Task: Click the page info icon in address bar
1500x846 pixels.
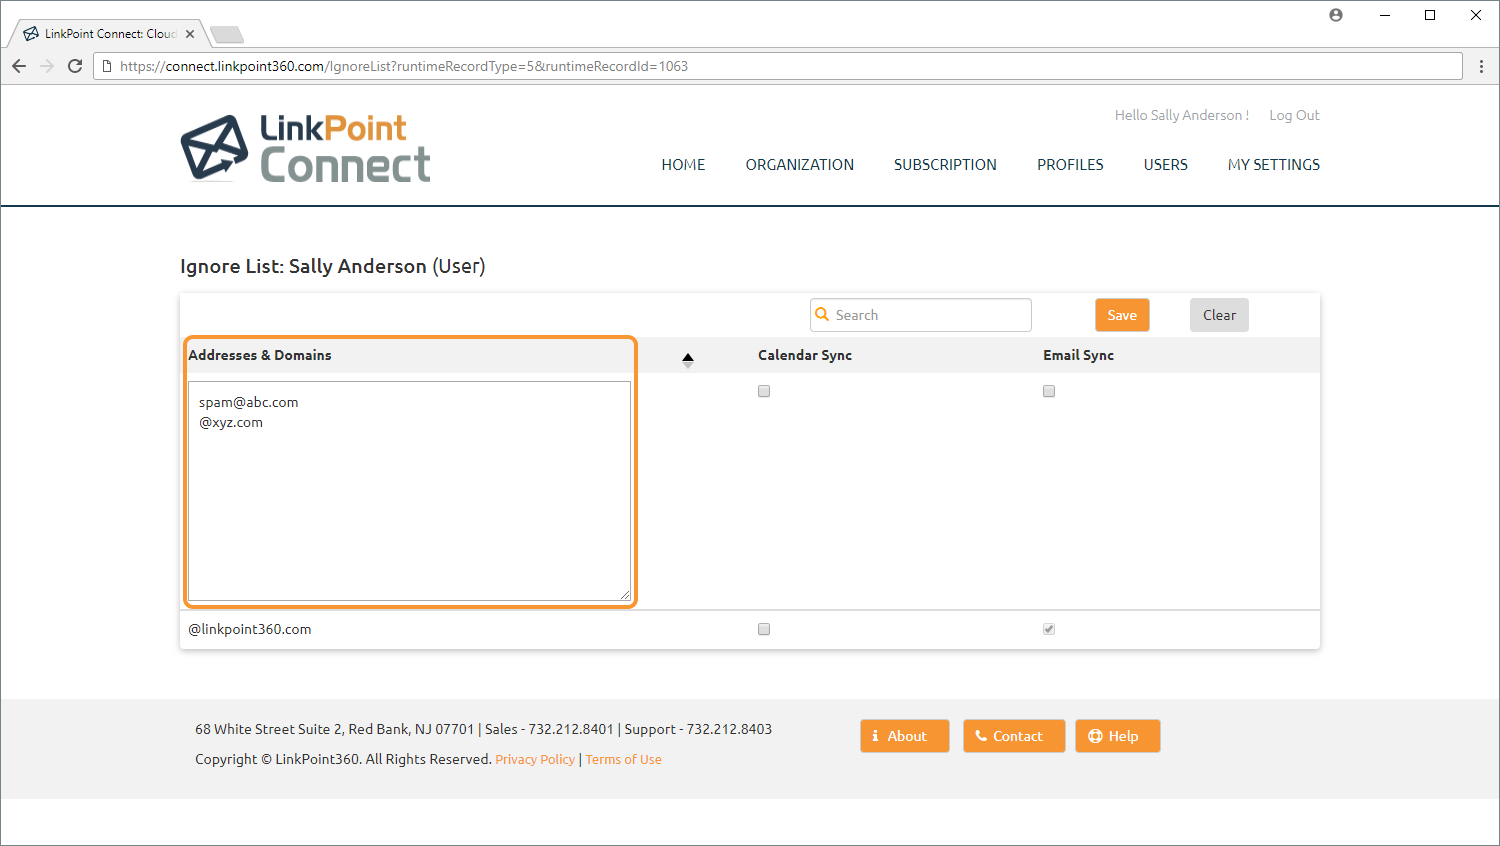Action: pos(107,66)
